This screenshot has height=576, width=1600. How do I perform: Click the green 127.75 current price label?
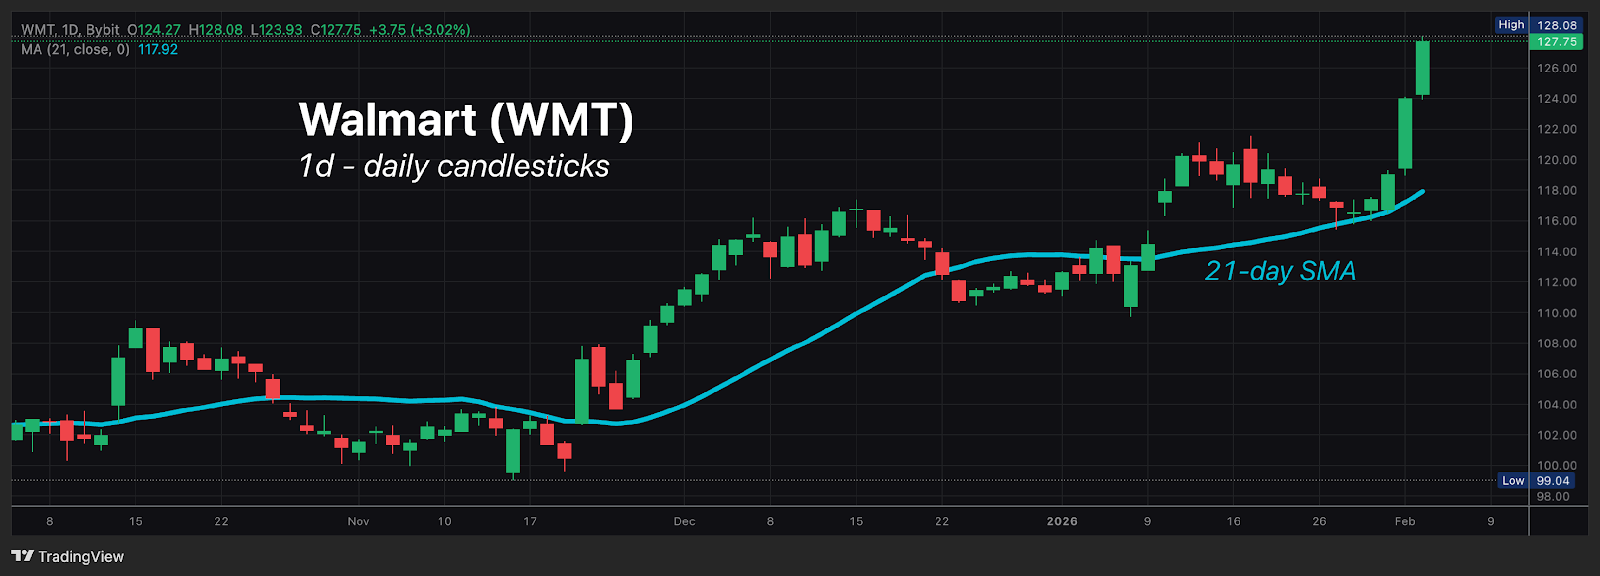1556,42
